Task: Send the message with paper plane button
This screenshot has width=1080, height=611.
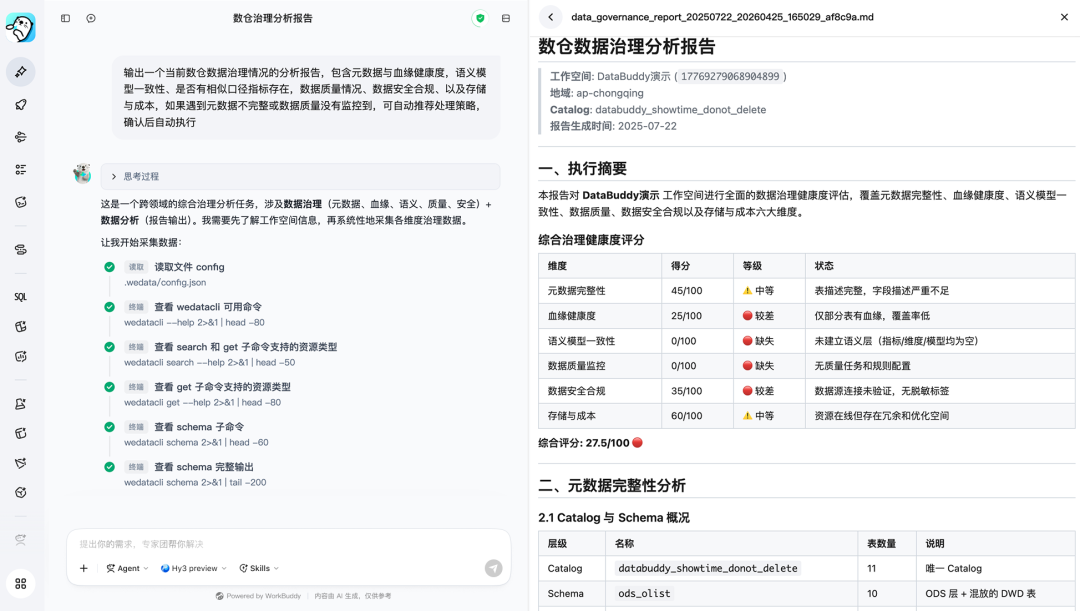Action: coord(493,568)
